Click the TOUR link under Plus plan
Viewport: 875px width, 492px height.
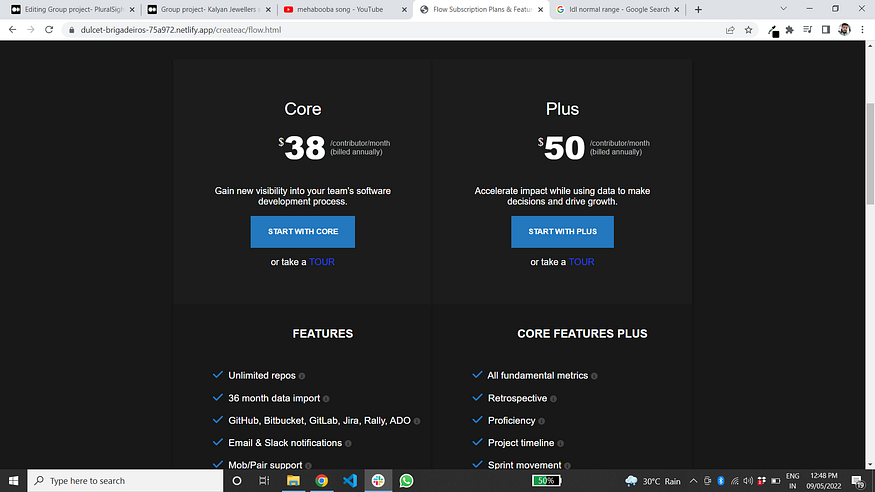(x=581, y=262)
